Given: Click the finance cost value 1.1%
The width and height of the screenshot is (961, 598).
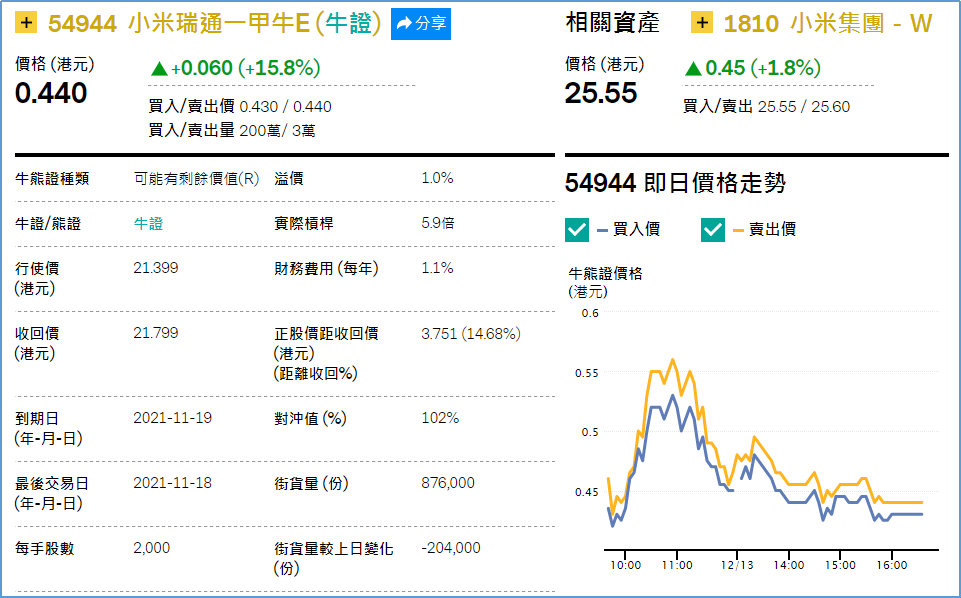Looking at the screenshot, I should click(x=438, y=268).
